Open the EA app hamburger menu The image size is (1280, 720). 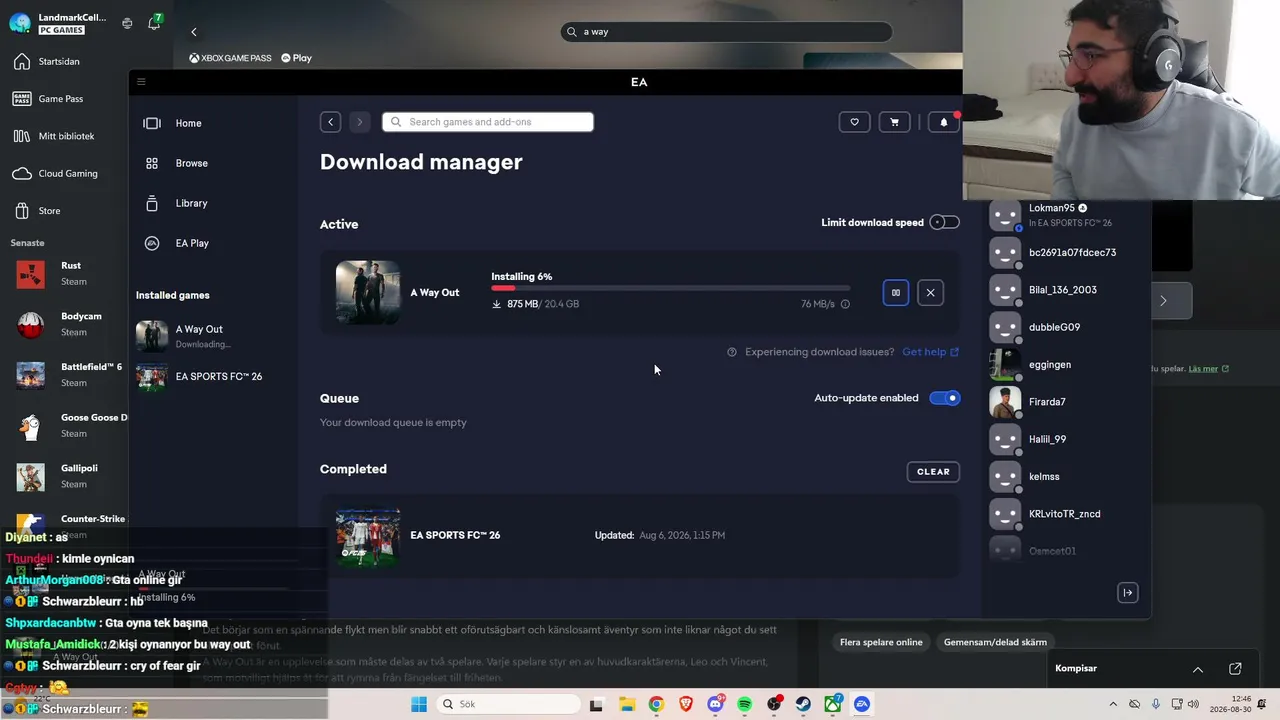(141, 82)
